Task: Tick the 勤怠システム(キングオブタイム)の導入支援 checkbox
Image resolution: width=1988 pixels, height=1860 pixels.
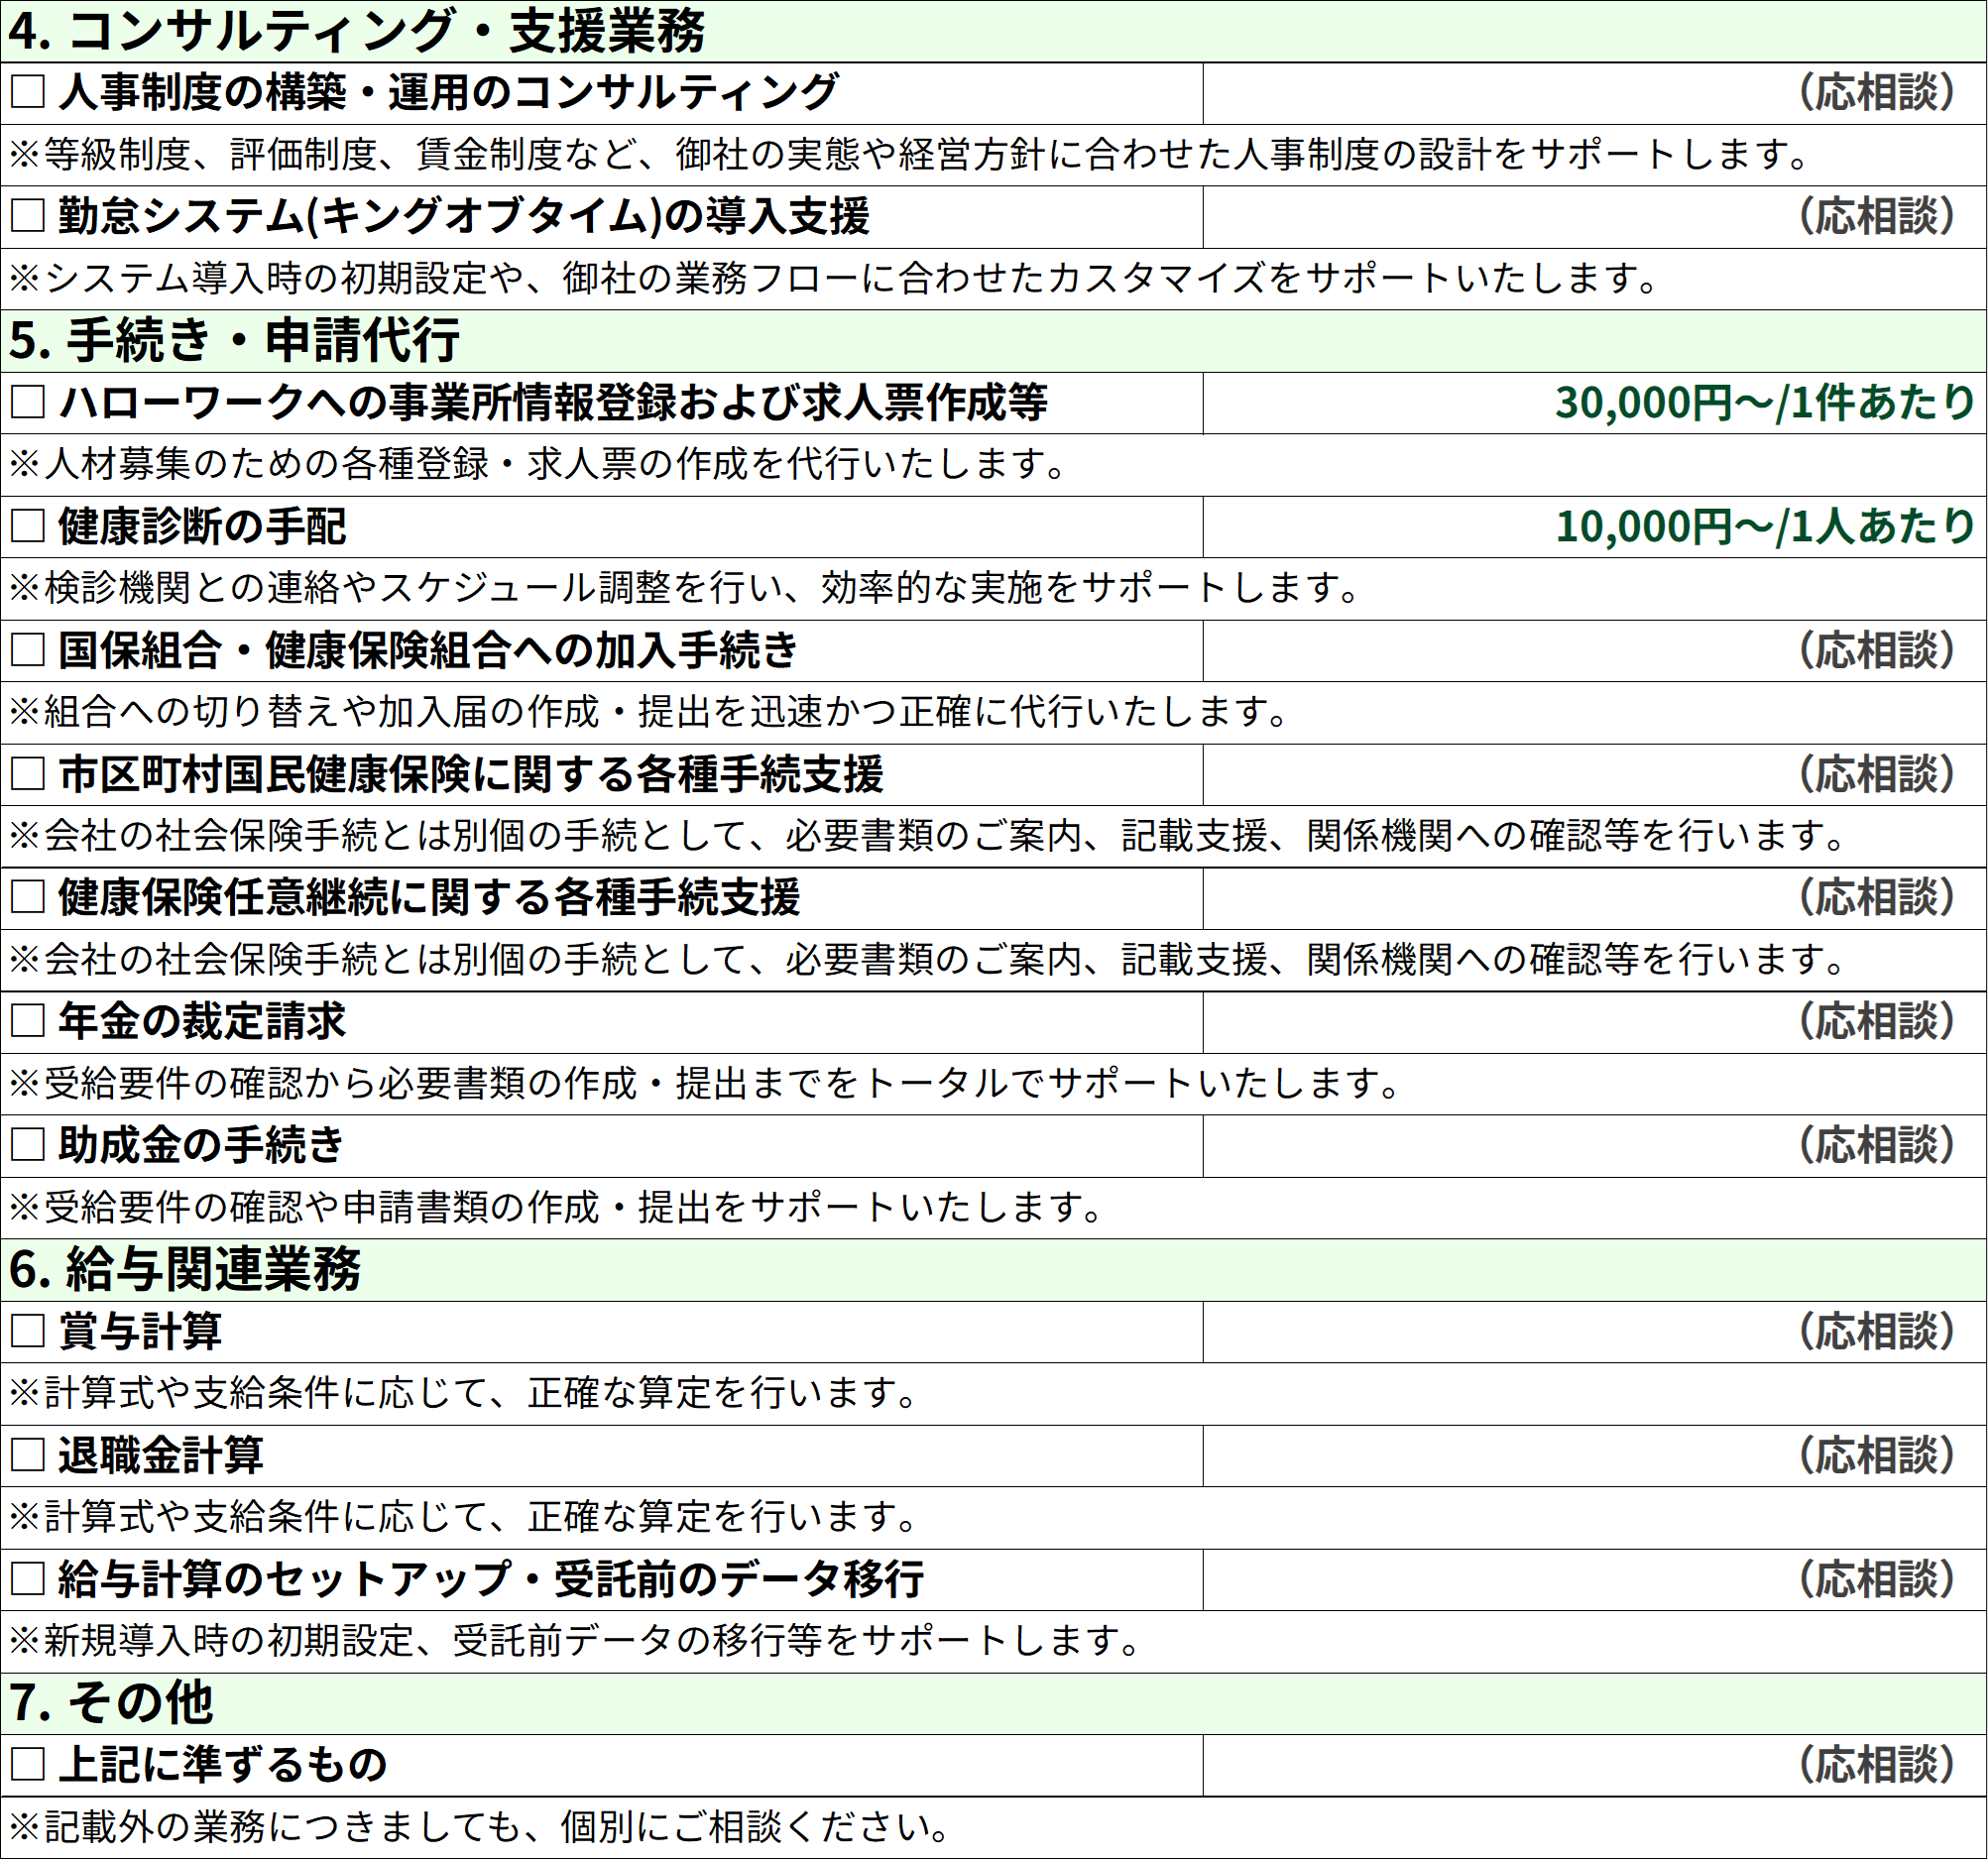Action: pos(28,215)
